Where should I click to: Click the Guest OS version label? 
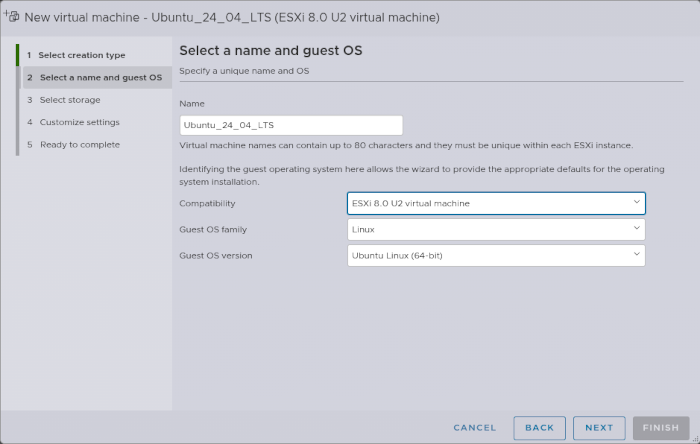pyautogui.click(x=215, y=255)
